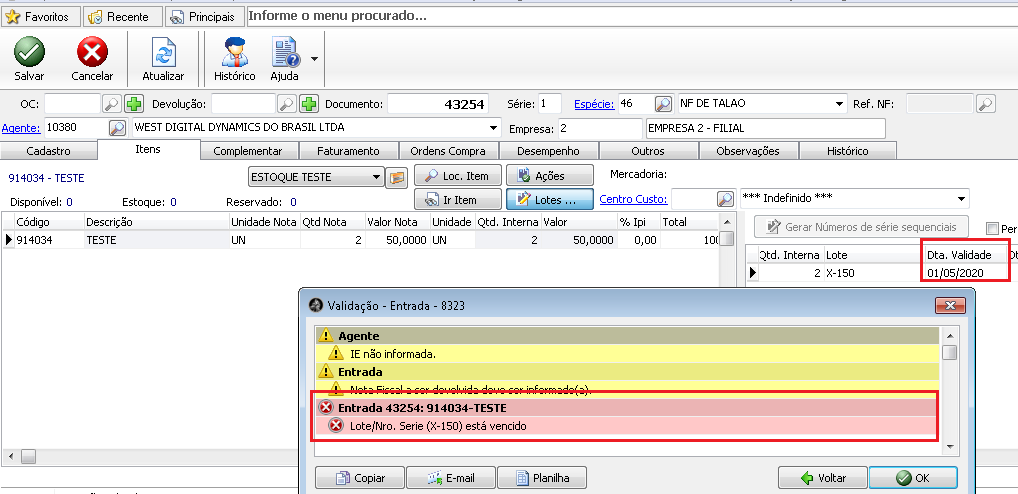Click the Série input field
Image resolution: width=1018 pixels, height=494 pixels.
click(x=550, y=104)
